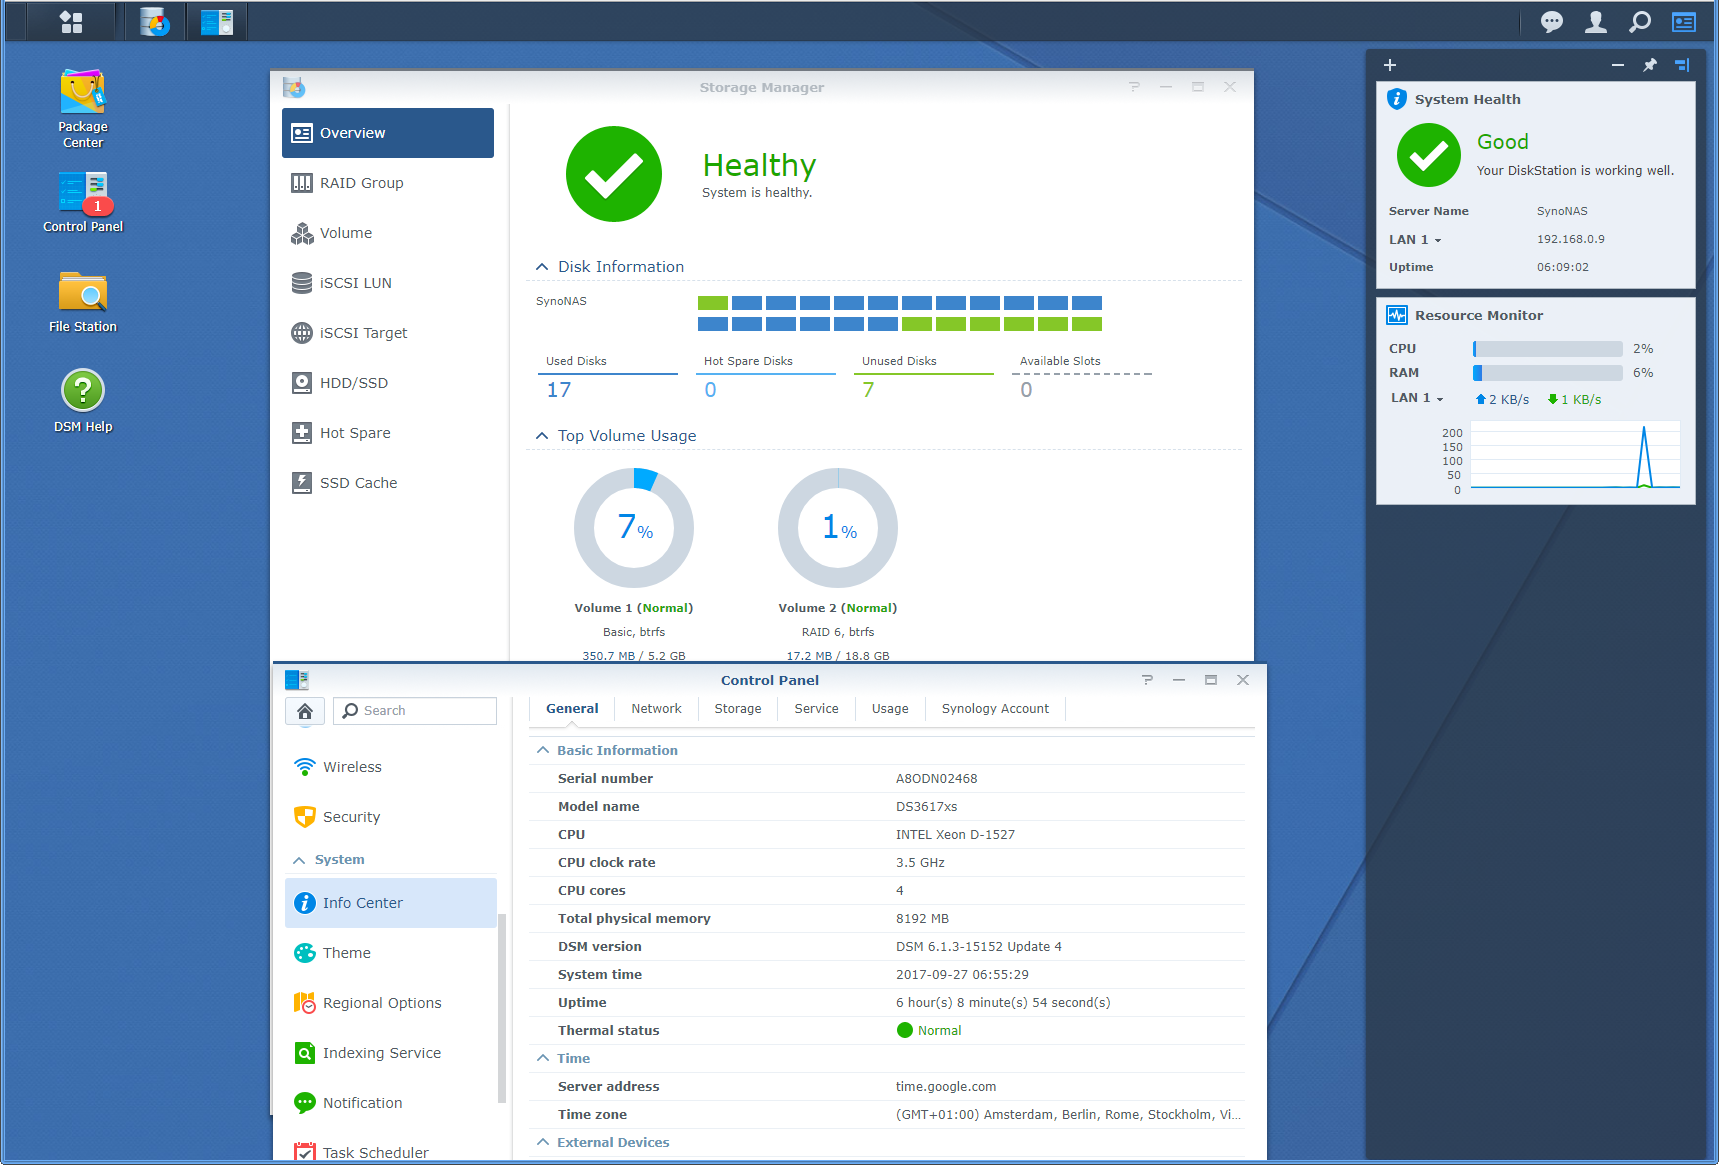This screenshot has height=1165, width=1719.
Task: Open LAN 1 dropdown in Resource Monitor
Action: [x=1417, y=398]
